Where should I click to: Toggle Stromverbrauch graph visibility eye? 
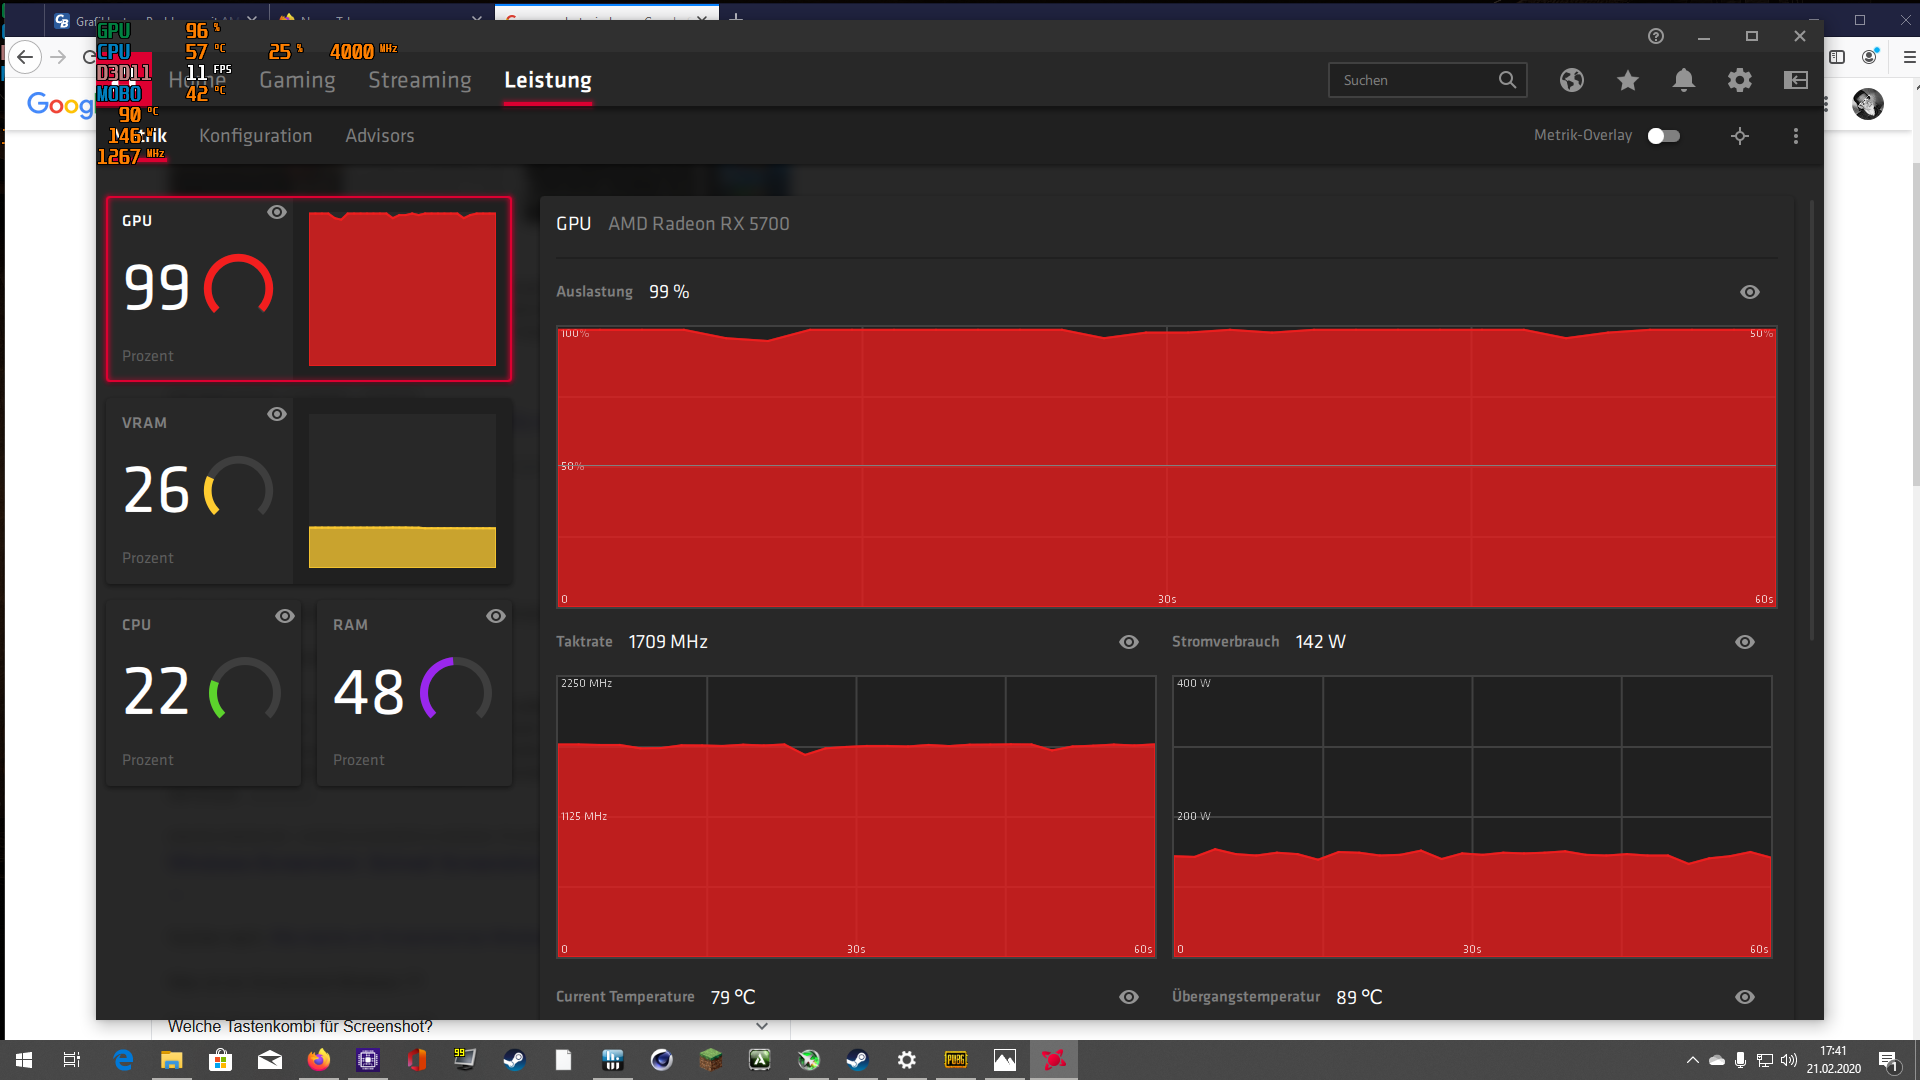(1744, 642)
